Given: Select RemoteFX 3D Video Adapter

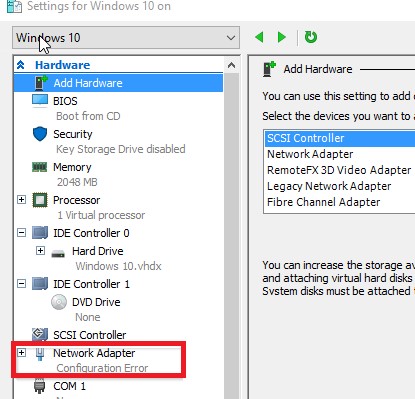Looking at the screenshot, I should 339,170.
